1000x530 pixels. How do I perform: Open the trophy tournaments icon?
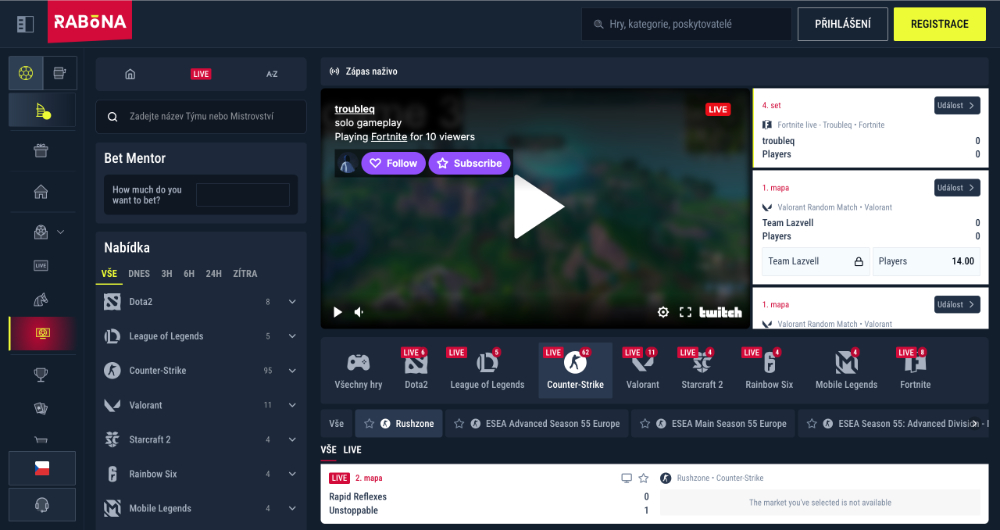[41, 374]
